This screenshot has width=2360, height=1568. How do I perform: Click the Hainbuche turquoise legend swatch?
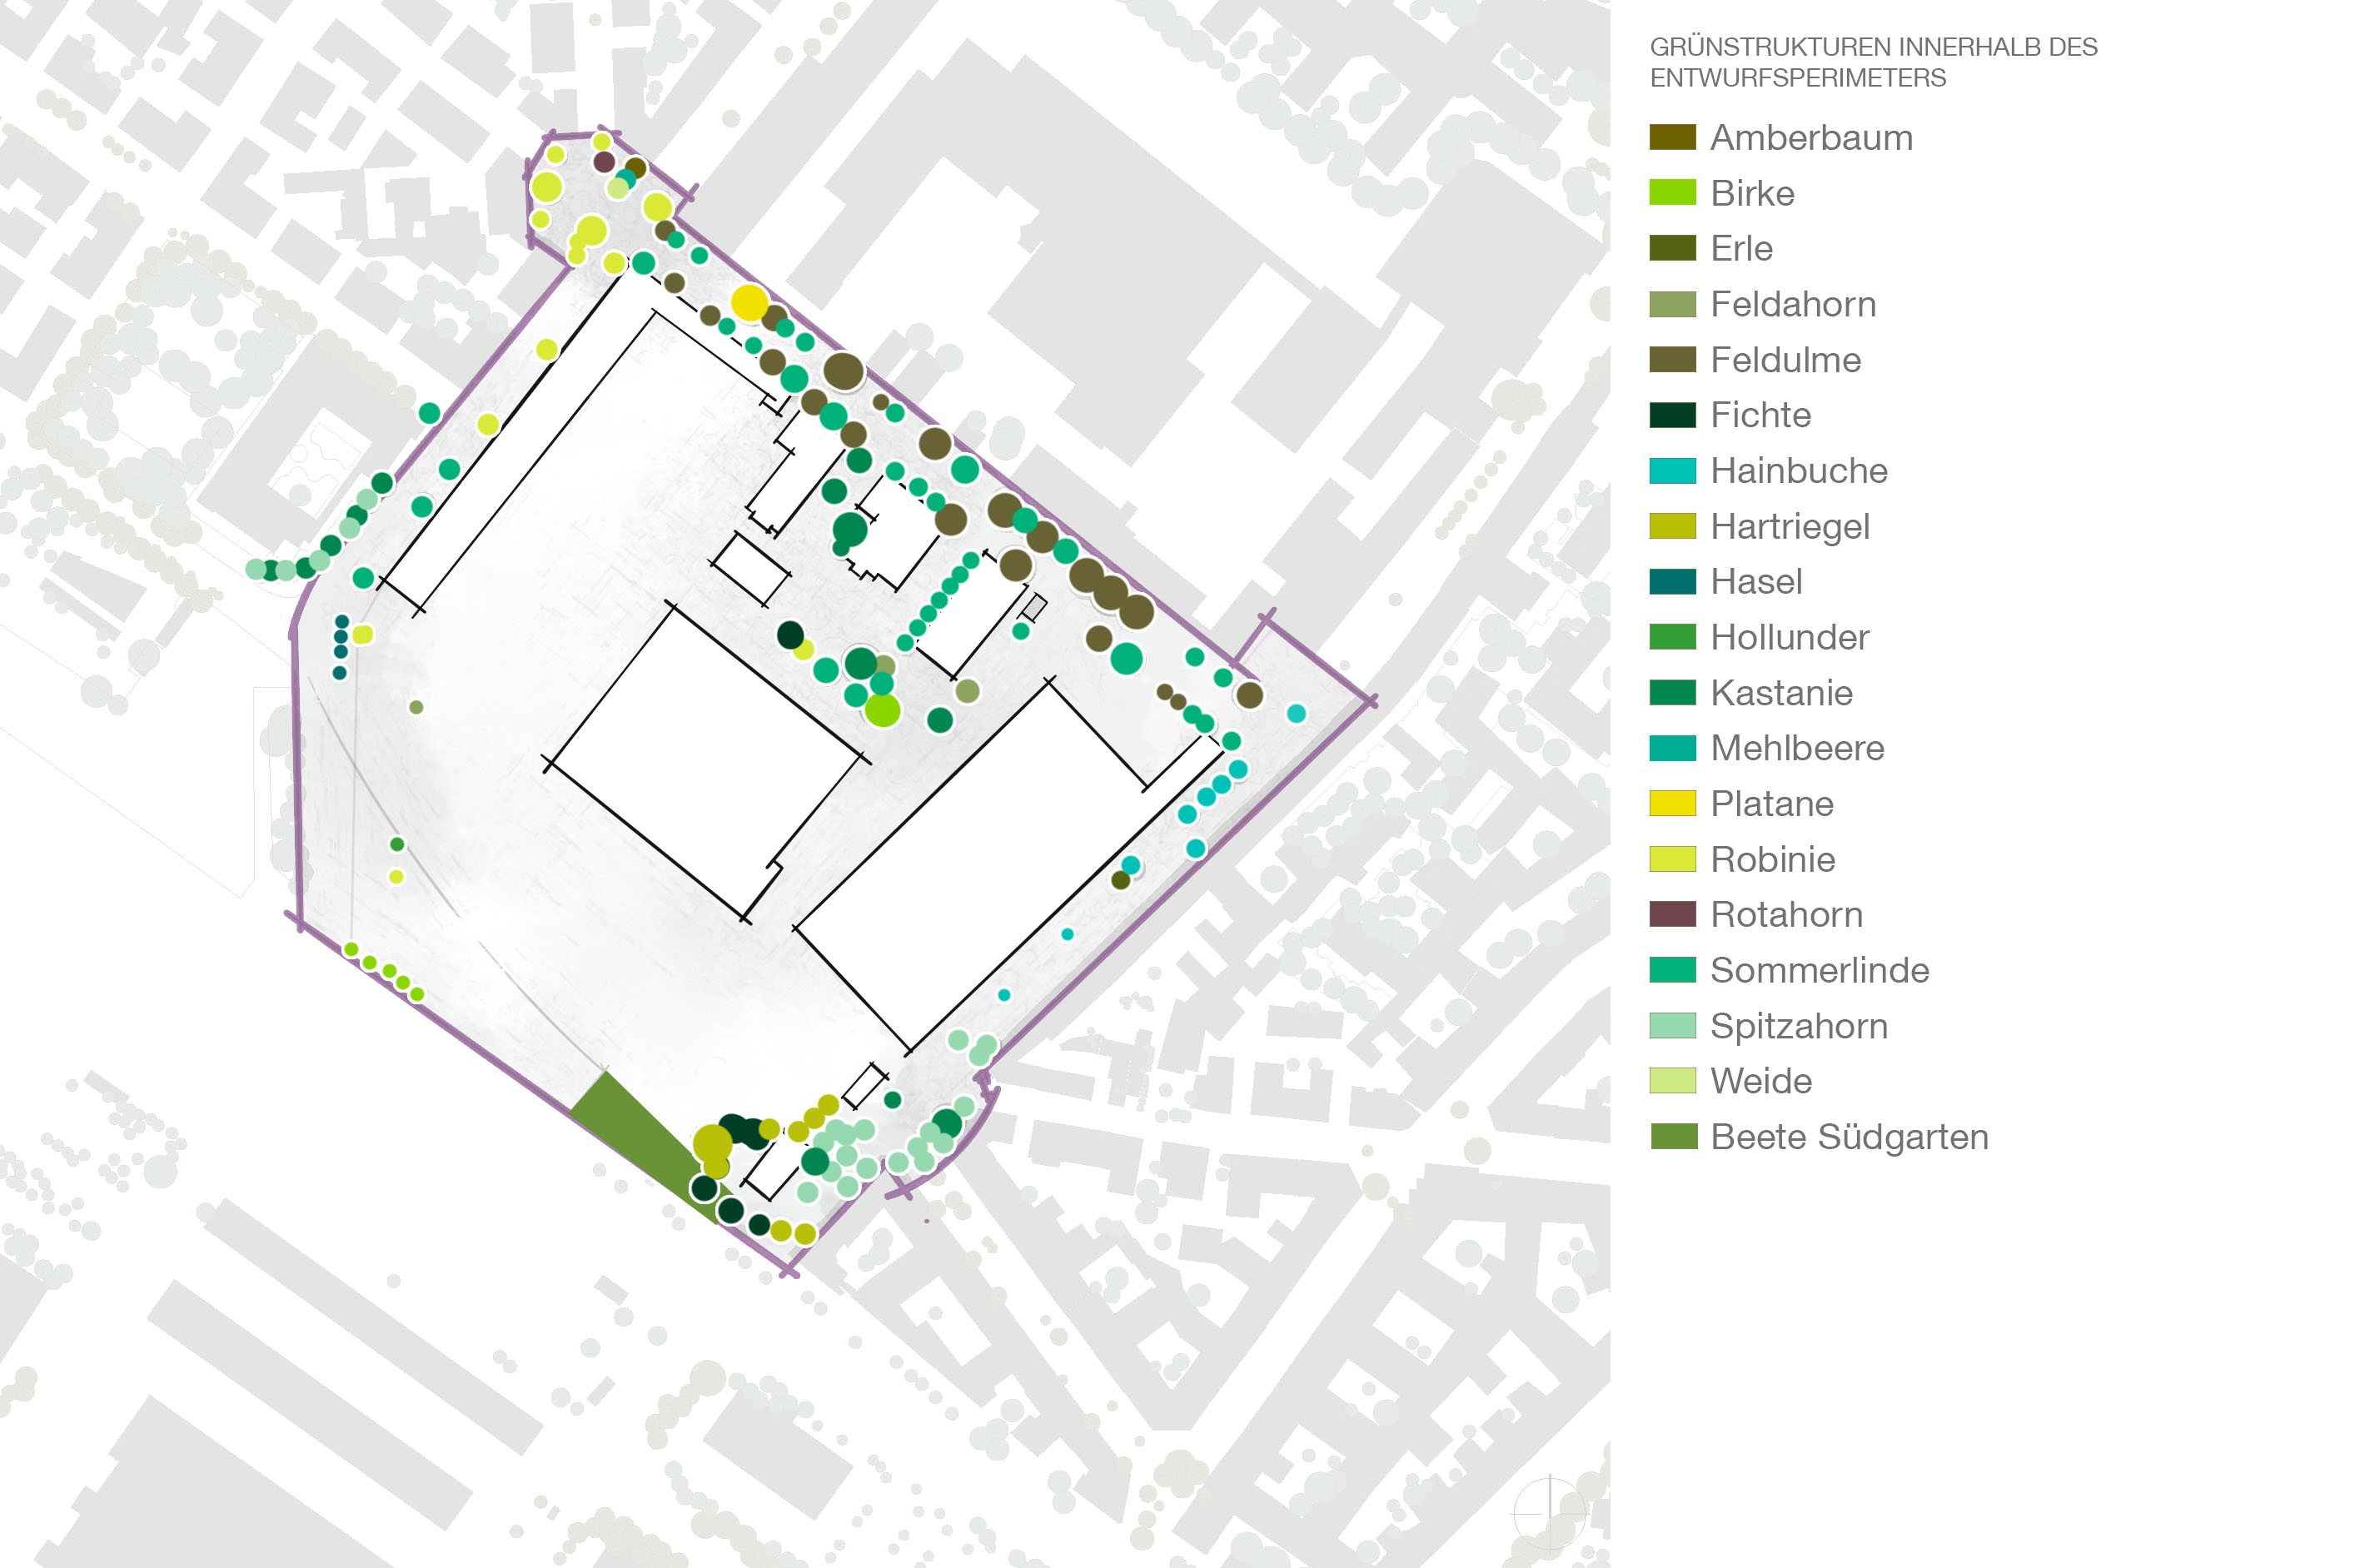coord(1672,471)
